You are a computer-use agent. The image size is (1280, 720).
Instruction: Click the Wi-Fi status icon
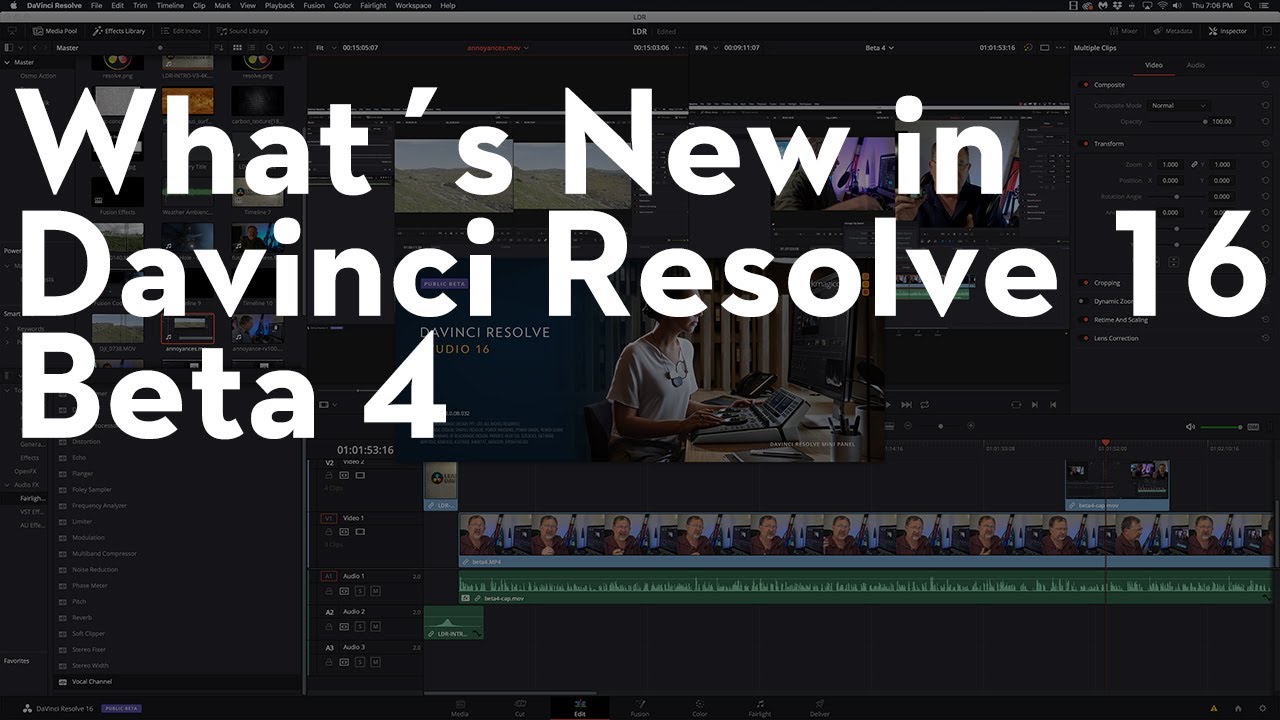click(1161, 5)
